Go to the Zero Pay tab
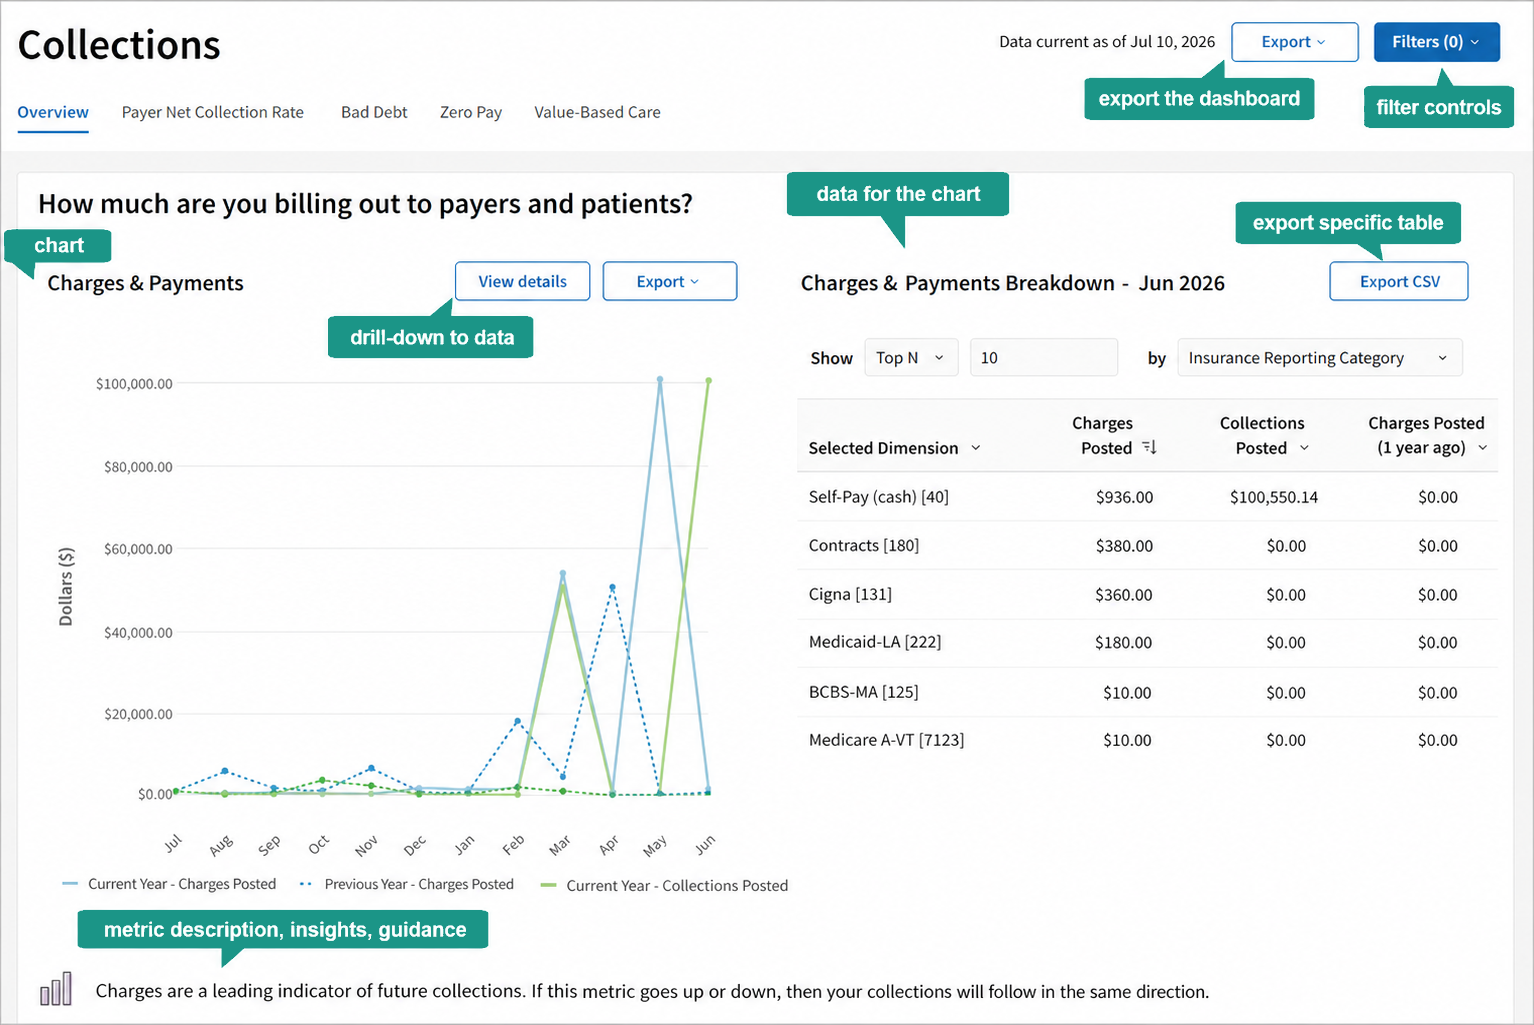This screenshot has height=1025, width=1534. click(x=471, y=112)
